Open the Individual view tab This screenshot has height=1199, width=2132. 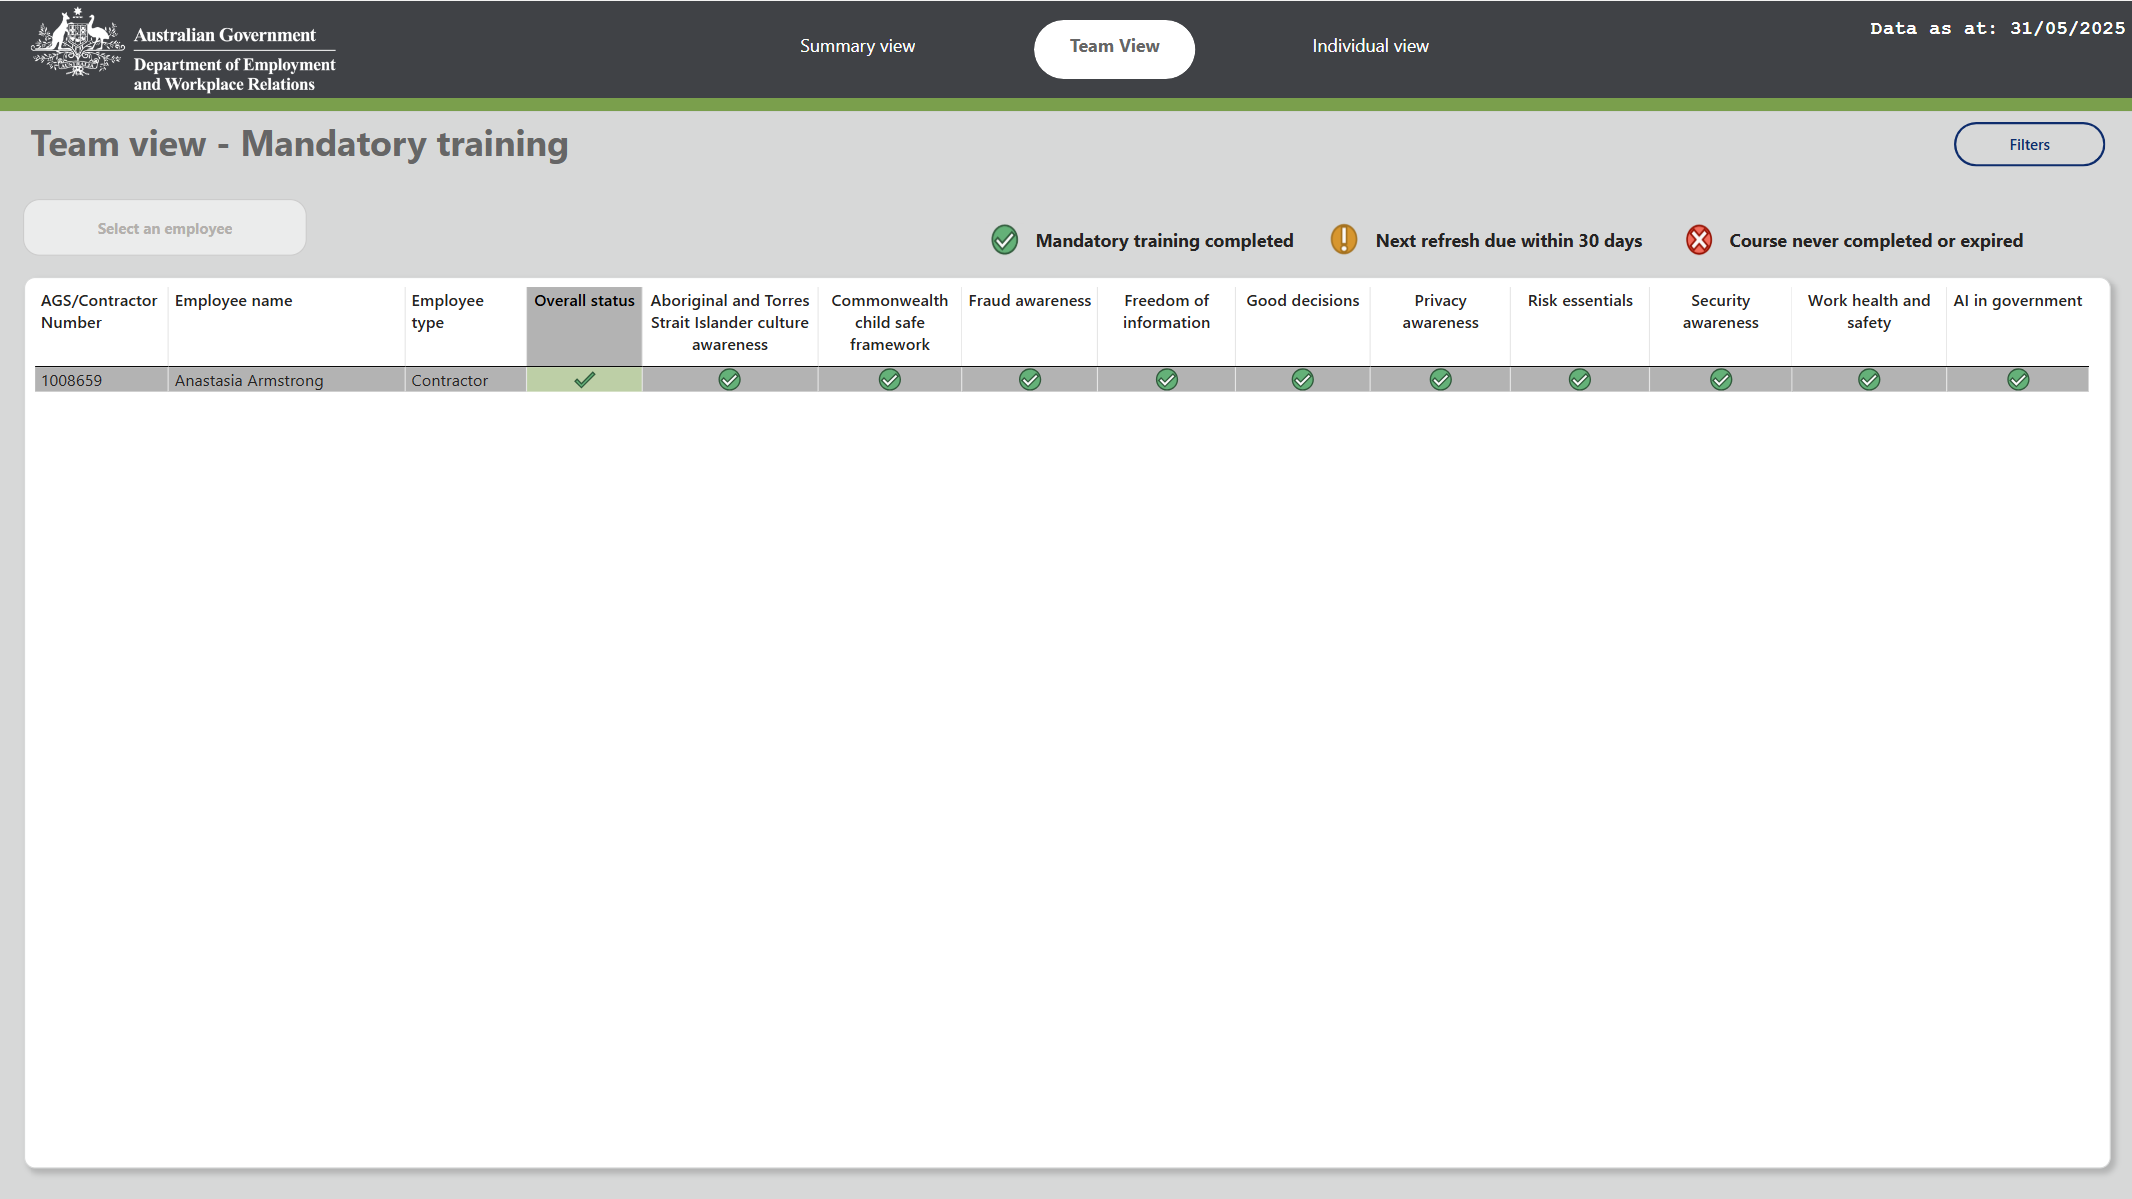click(1370, 46)
